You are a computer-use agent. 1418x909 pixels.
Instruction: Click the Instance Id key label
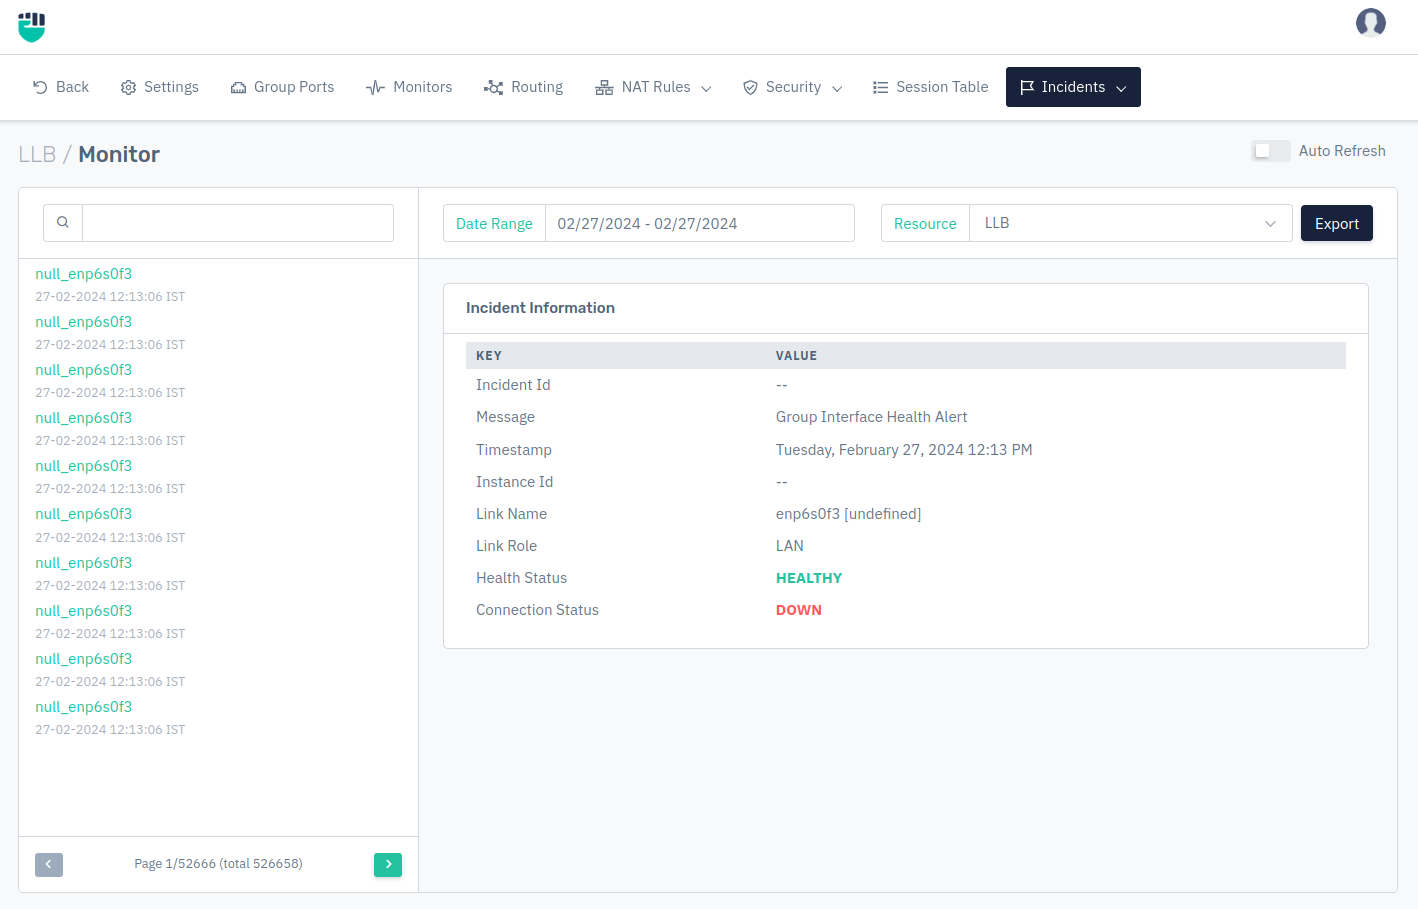(514, 482)
